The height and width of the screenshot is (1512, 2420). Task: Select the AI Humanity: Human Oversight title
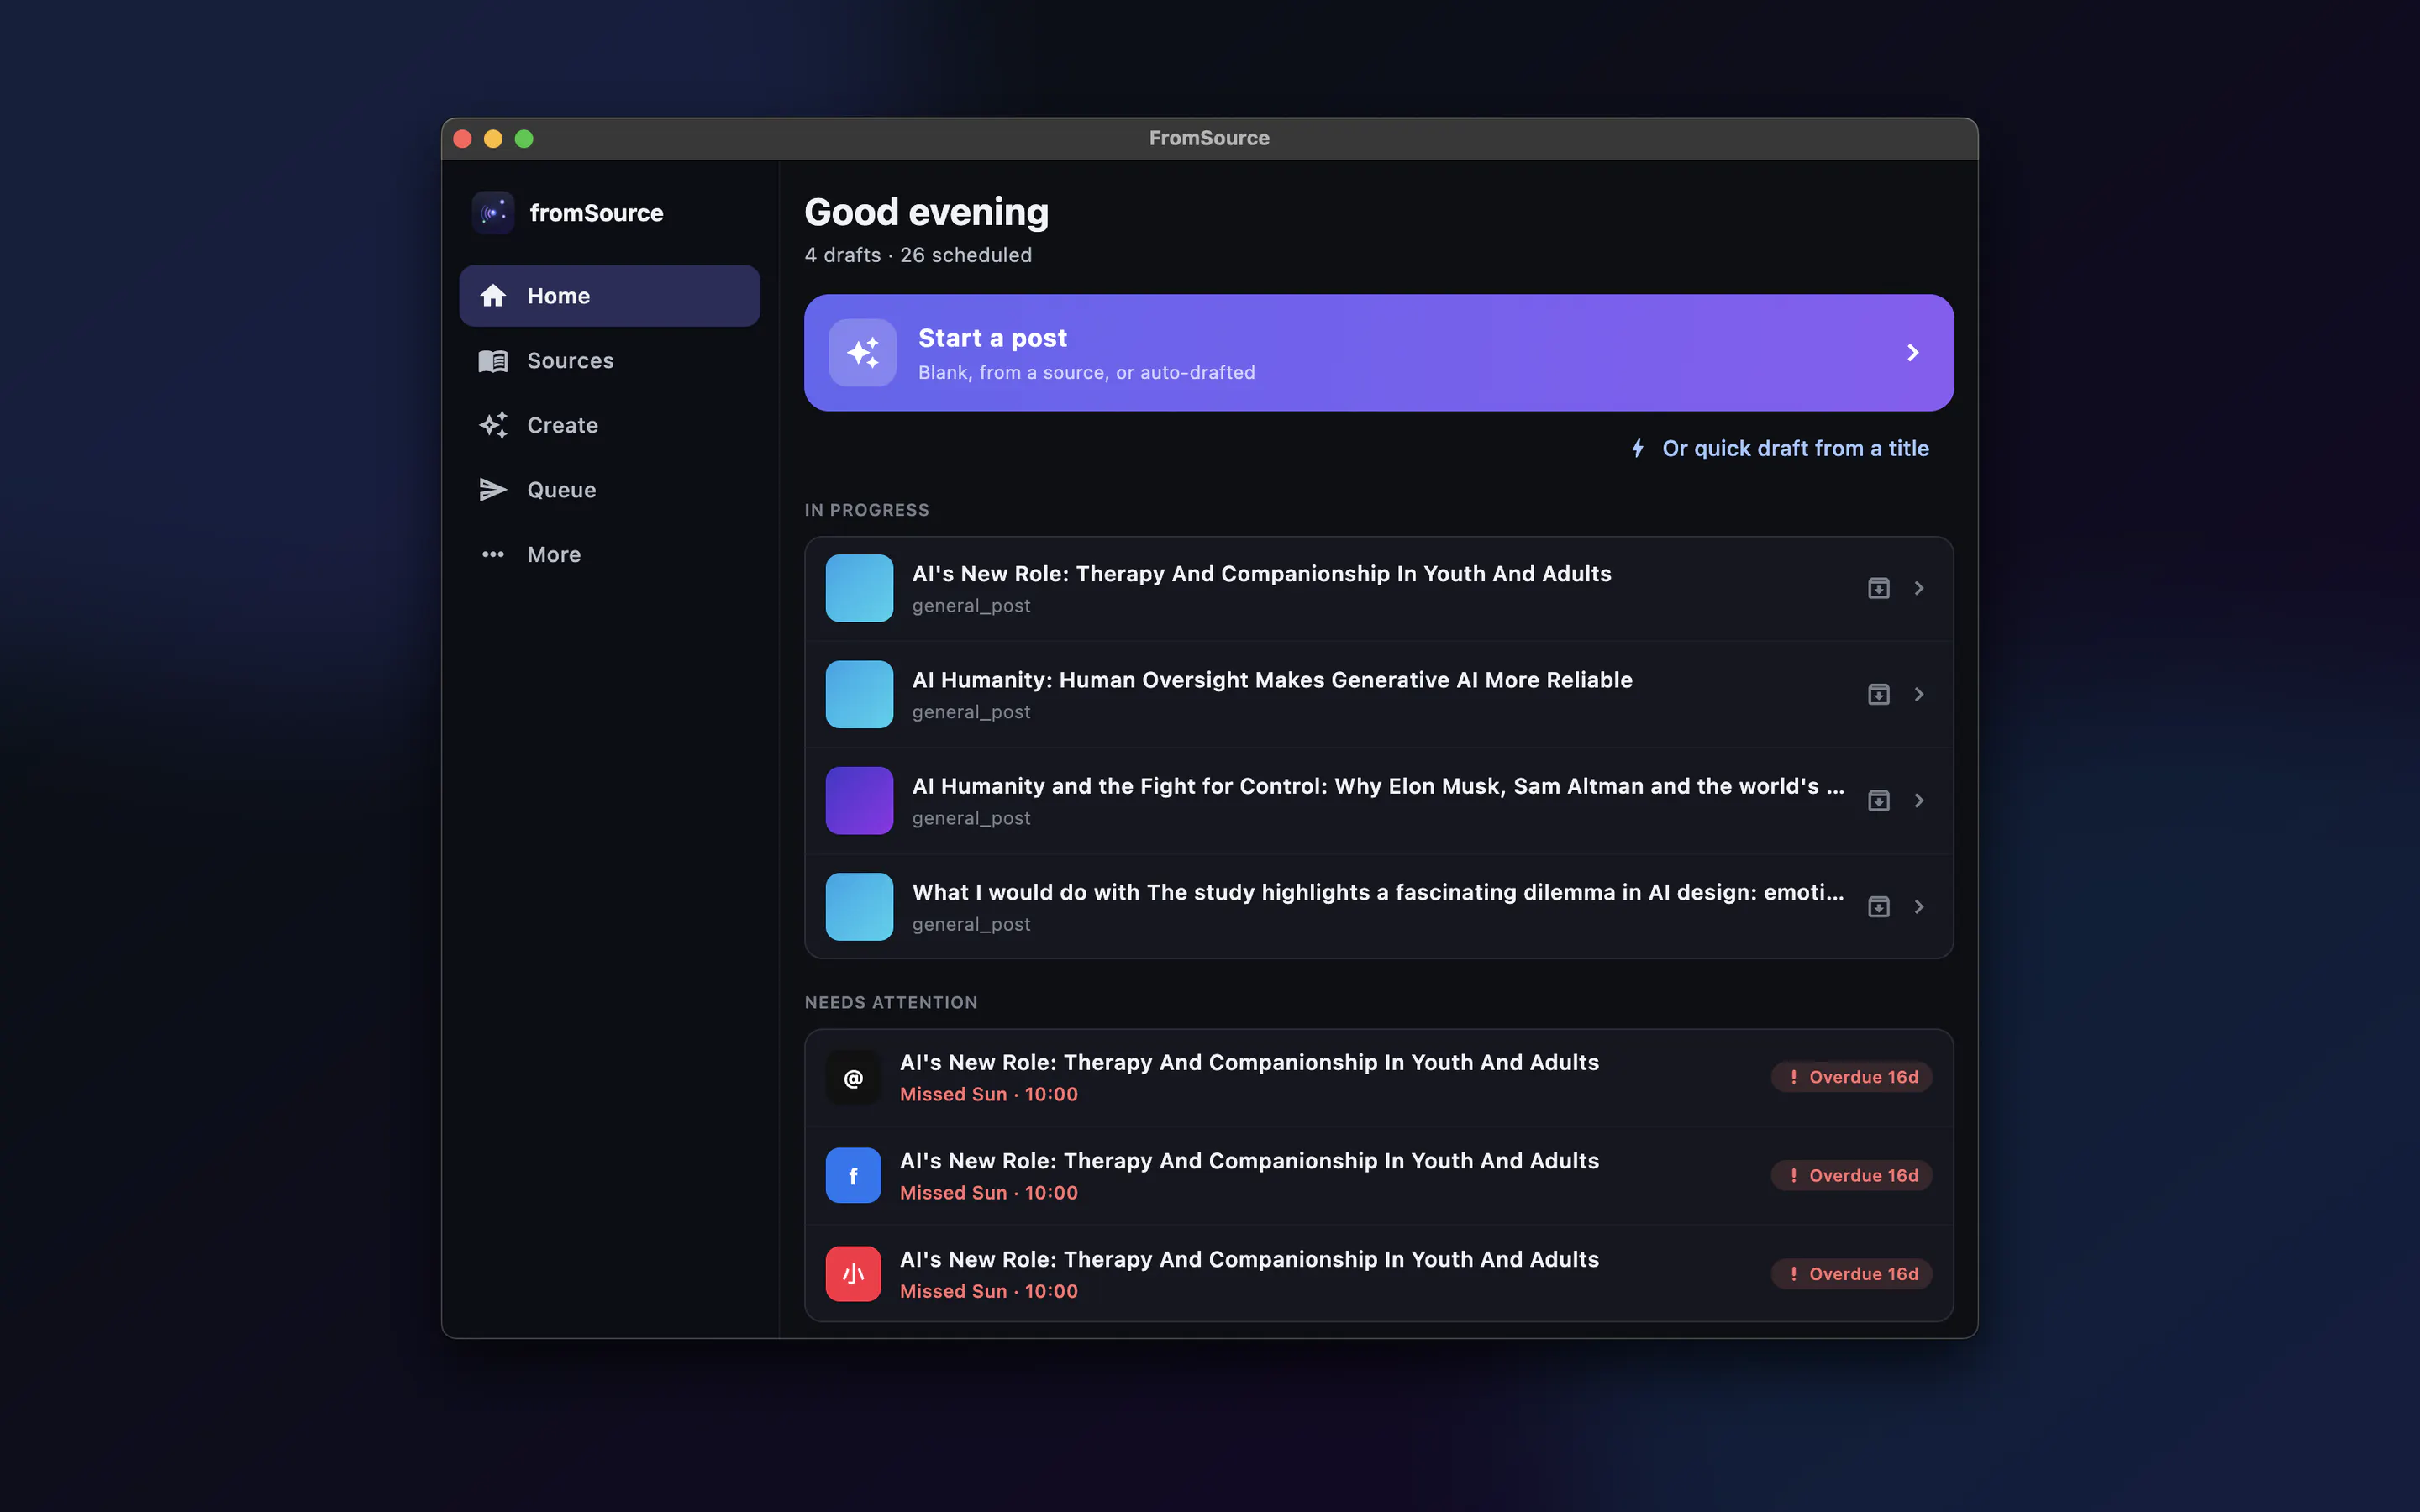[x=1272, y=680]
